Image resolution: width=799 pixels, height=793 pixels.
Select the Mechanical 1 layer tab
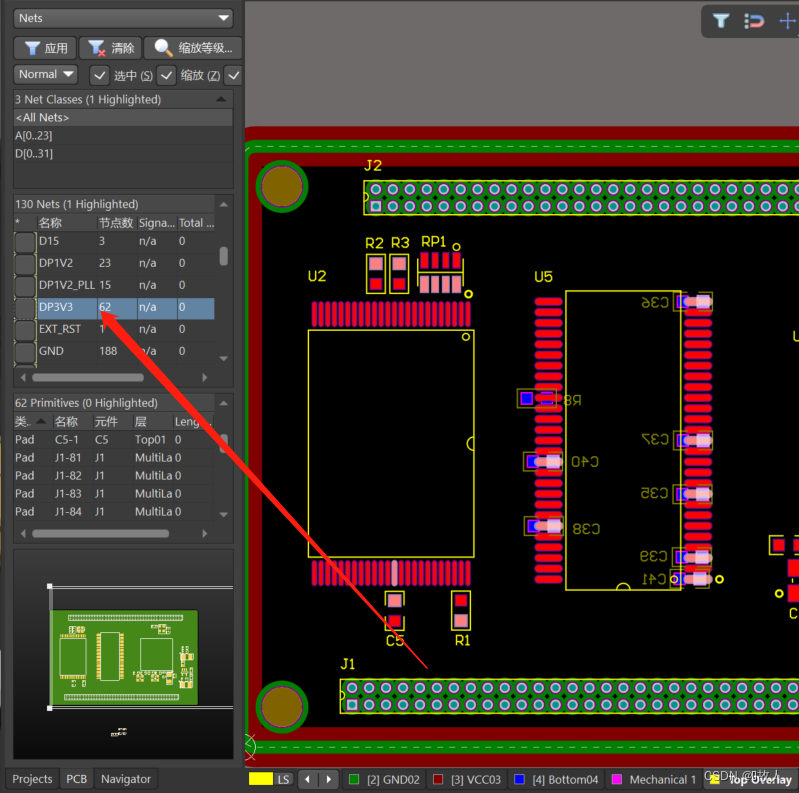pyautogui.click(x=655, y=779)
